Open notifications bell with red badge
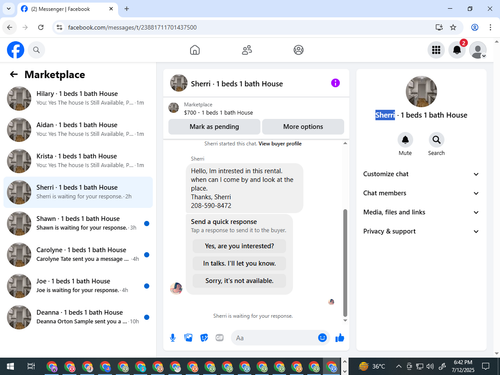500x375 pixels. click(x=457, y=50)
